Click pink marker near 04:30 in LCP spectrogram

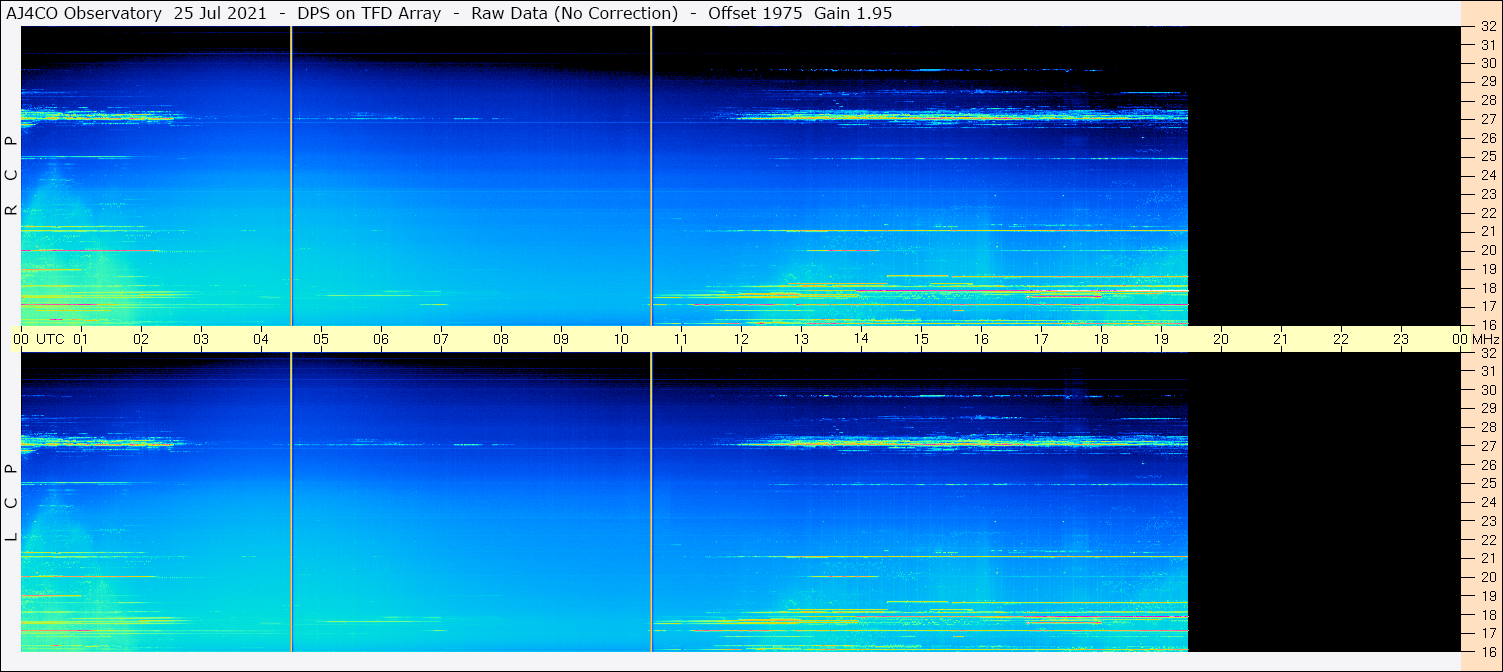pyautogui.click(x=291, y=502)
